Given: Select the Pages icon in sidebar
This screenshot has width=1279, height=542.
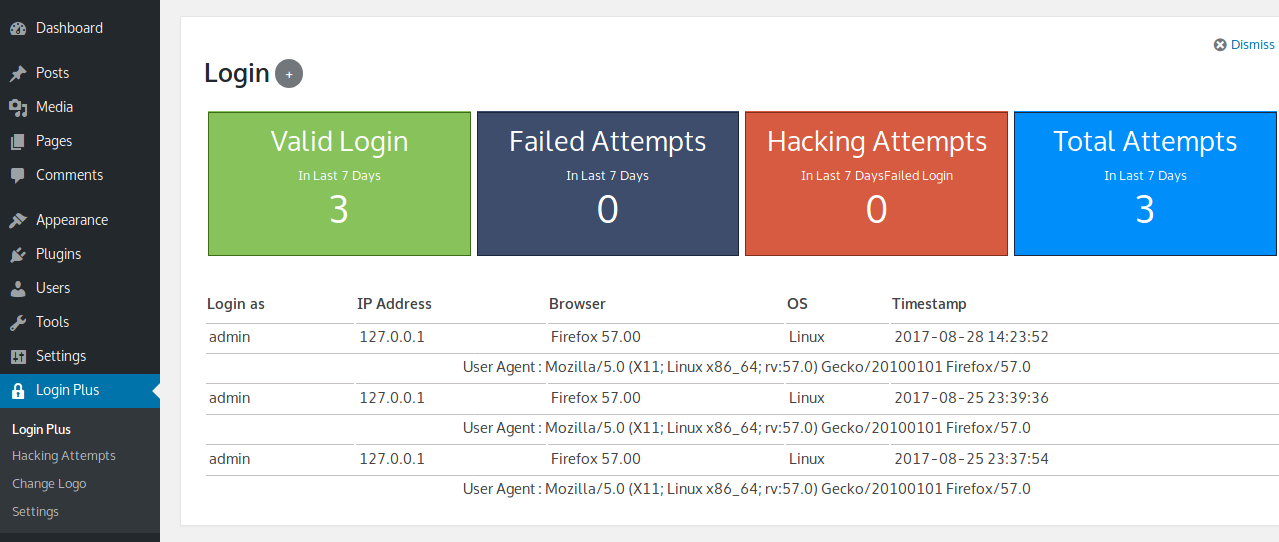Looking at the screenshot, I should pos(18,141).
